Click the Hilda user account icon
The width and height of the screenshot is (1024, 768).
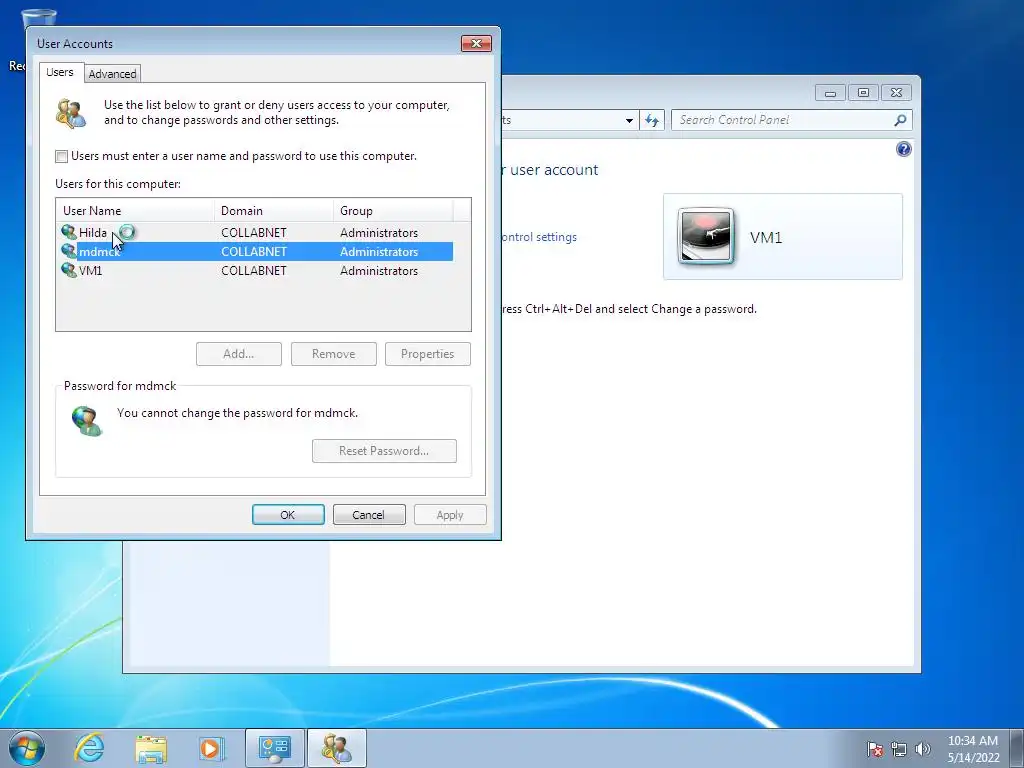click(69, 232)
